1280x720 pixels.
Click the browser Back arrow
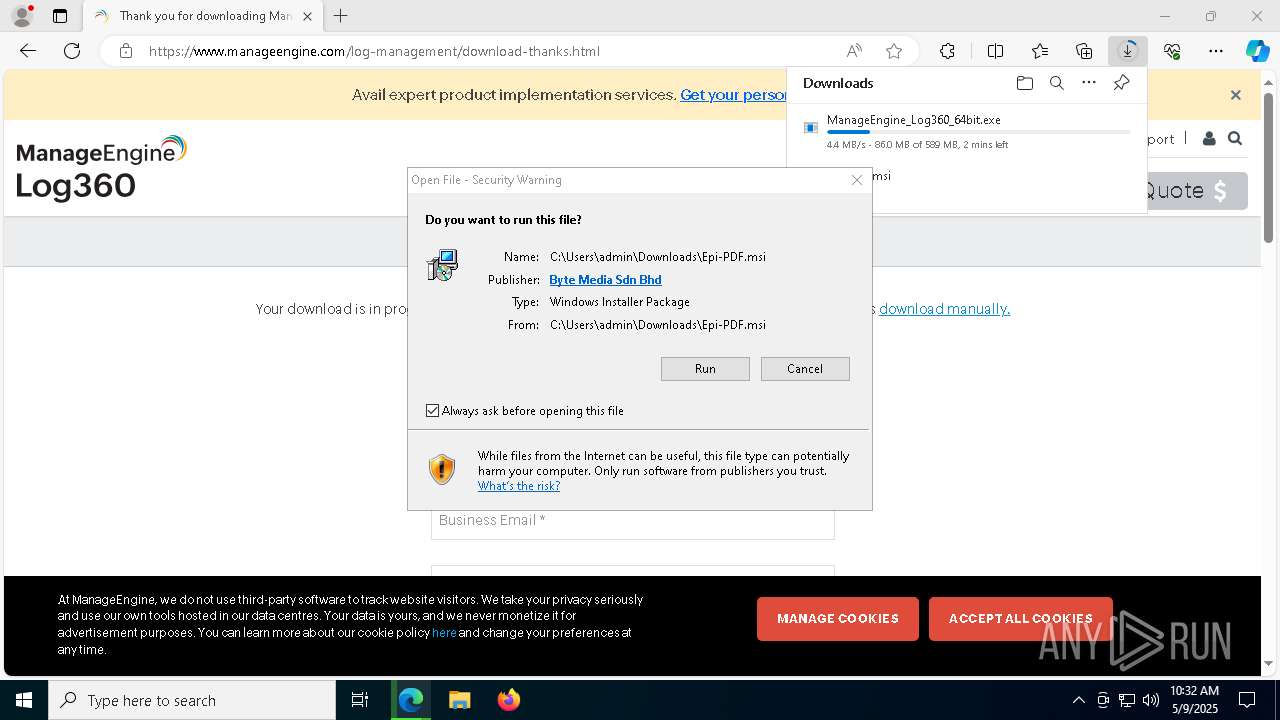click(28, 51)
